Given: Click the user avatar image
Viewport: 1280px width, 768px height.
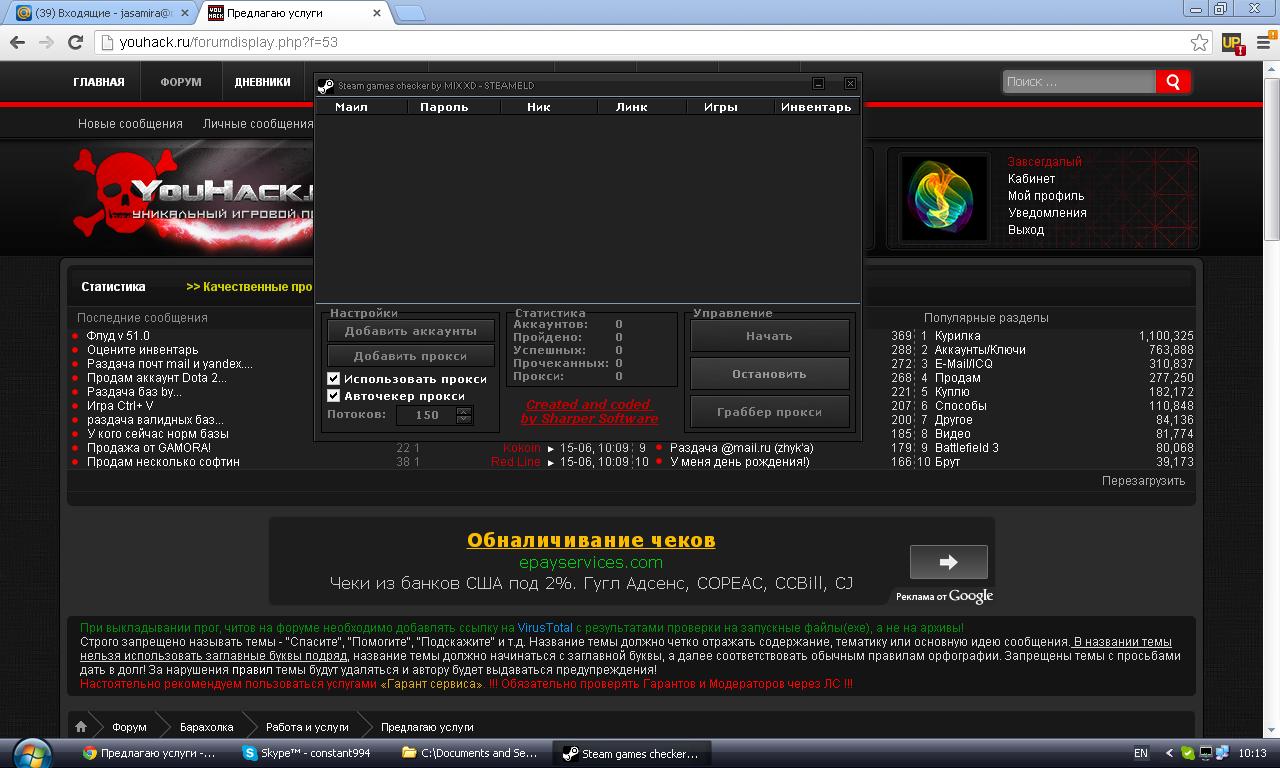Looking at the screenshot, I should click(944, 198).
